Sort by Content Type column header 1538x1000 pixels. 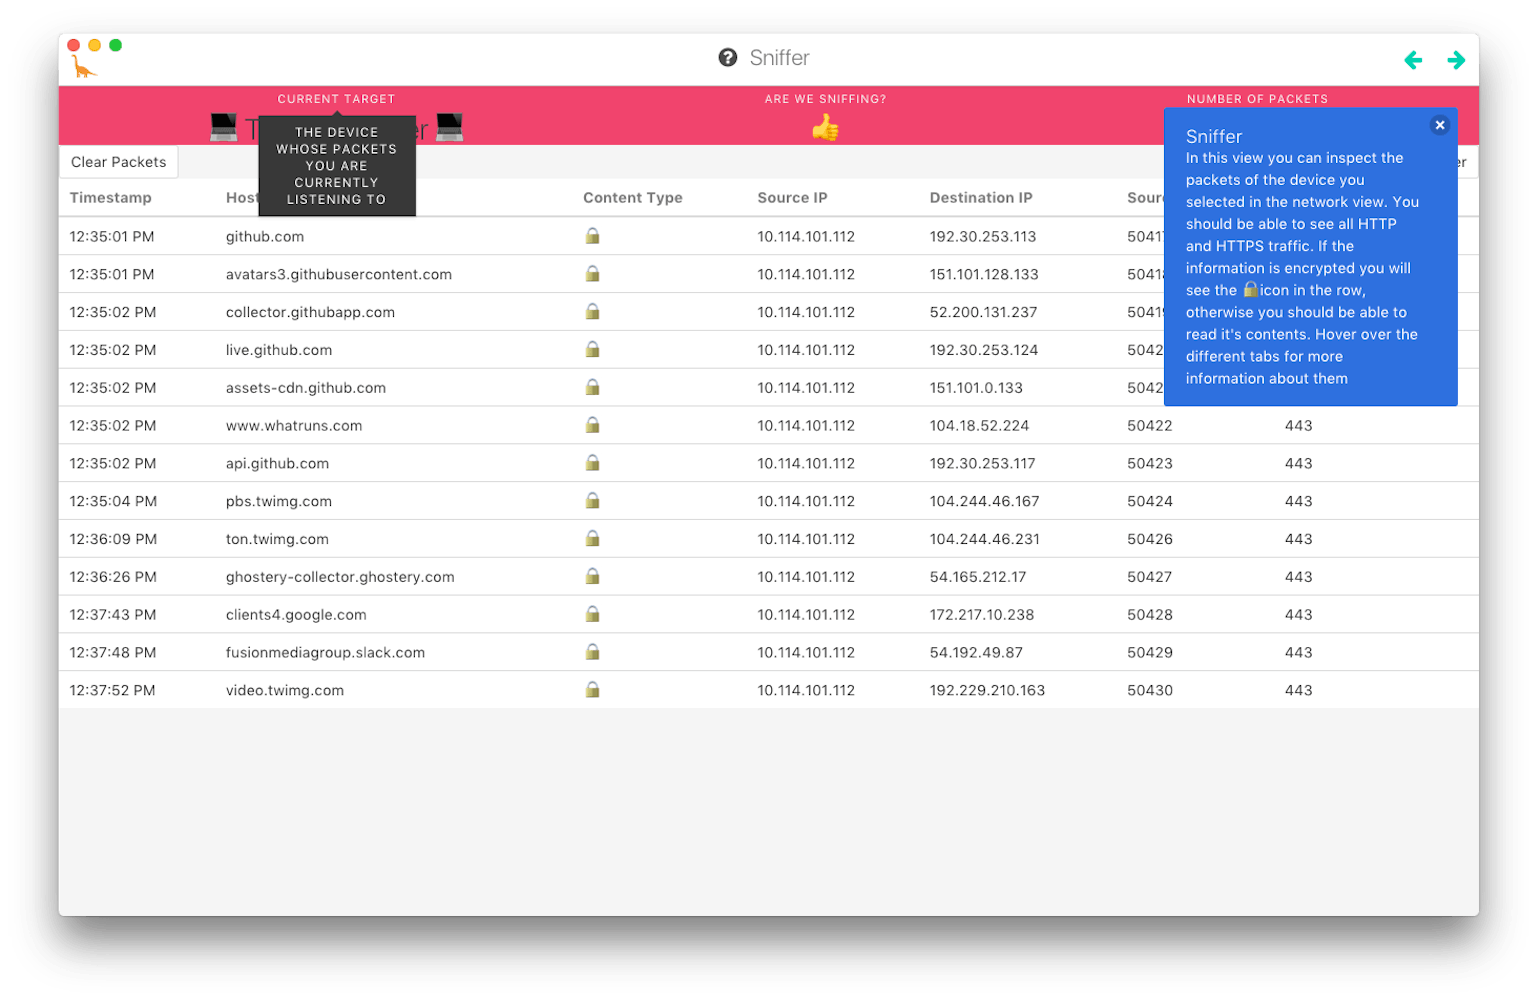pos(633,198)
